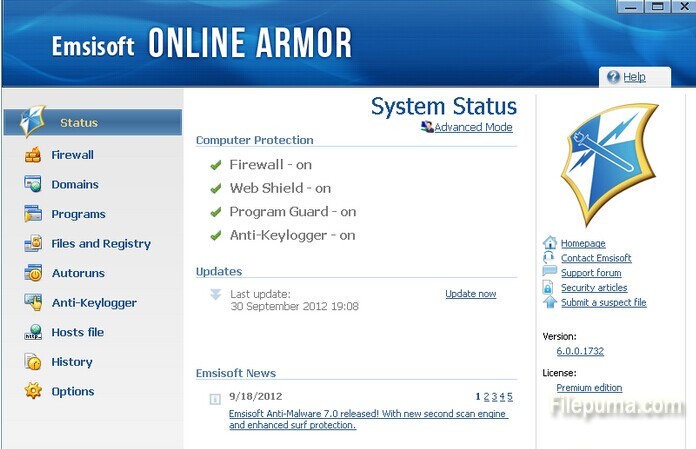The height and width of the screenshot is (449, 696).
Task: Select the Domains icon in sidebar
Action: point(33,184)
